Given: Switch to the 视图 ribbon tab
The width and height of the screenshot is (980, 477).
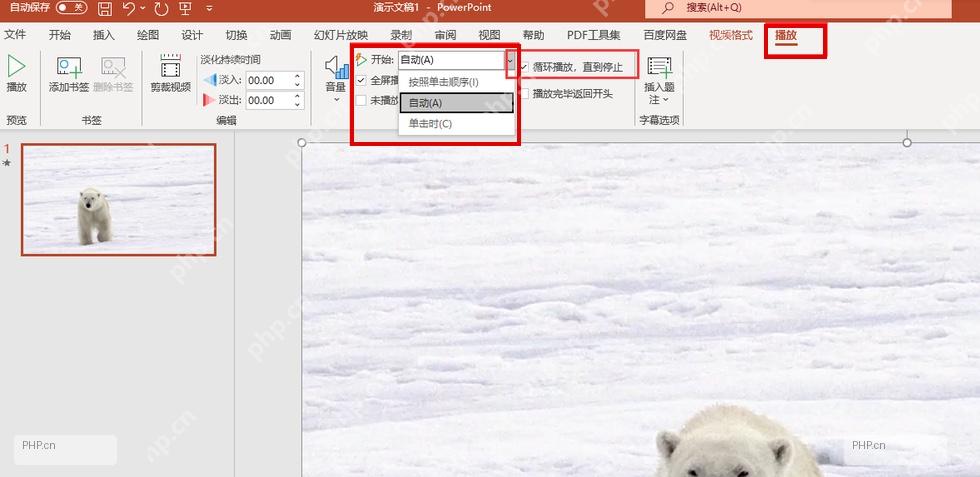Looking at the screenshot, I should click(x=489, y=35).
